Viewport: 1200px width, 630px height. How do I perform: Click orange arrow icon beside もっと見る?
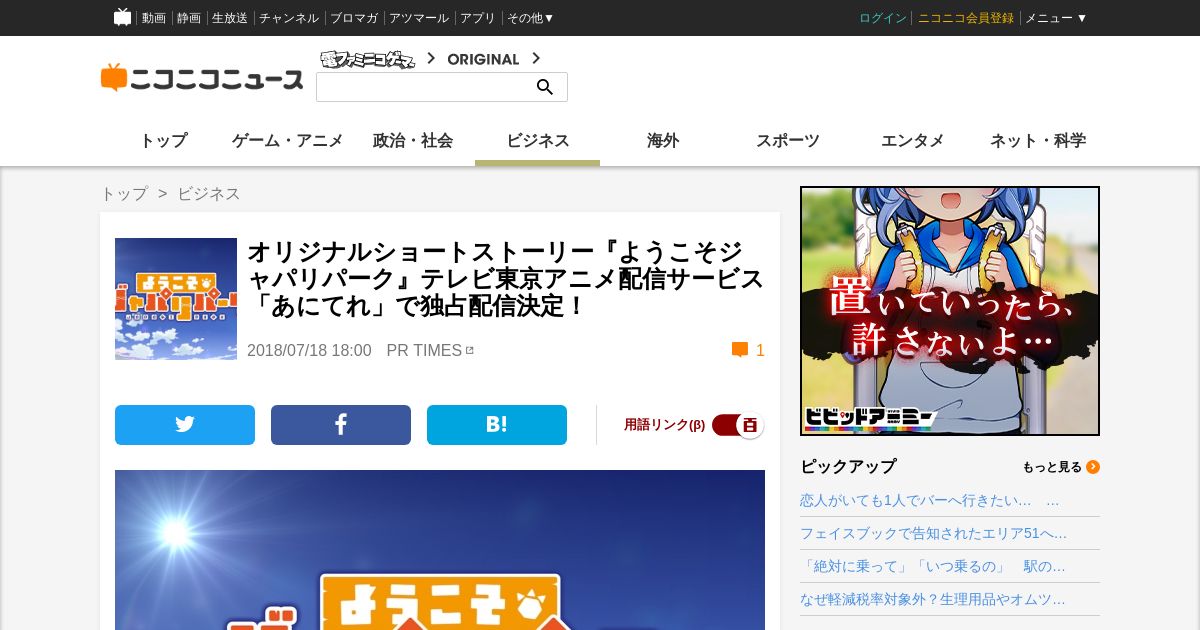[x=1093, y=467]
